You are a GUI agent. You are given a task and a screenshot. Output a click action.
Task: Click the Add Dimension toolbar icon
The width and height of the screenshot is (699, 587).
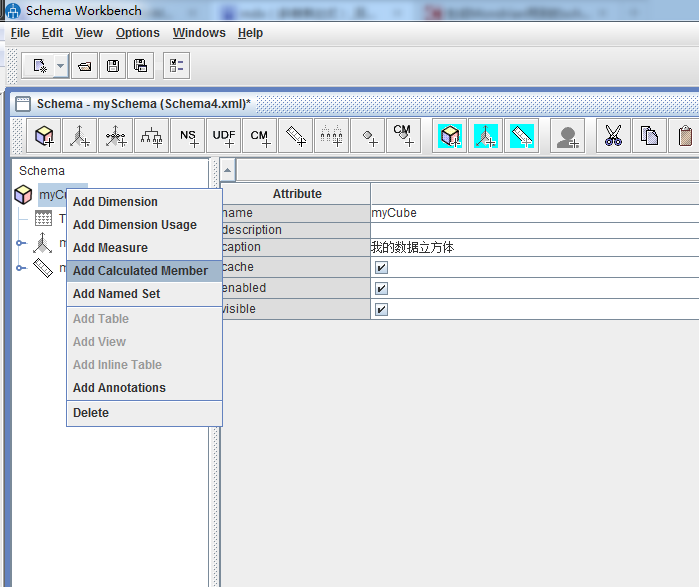(80, 136)
